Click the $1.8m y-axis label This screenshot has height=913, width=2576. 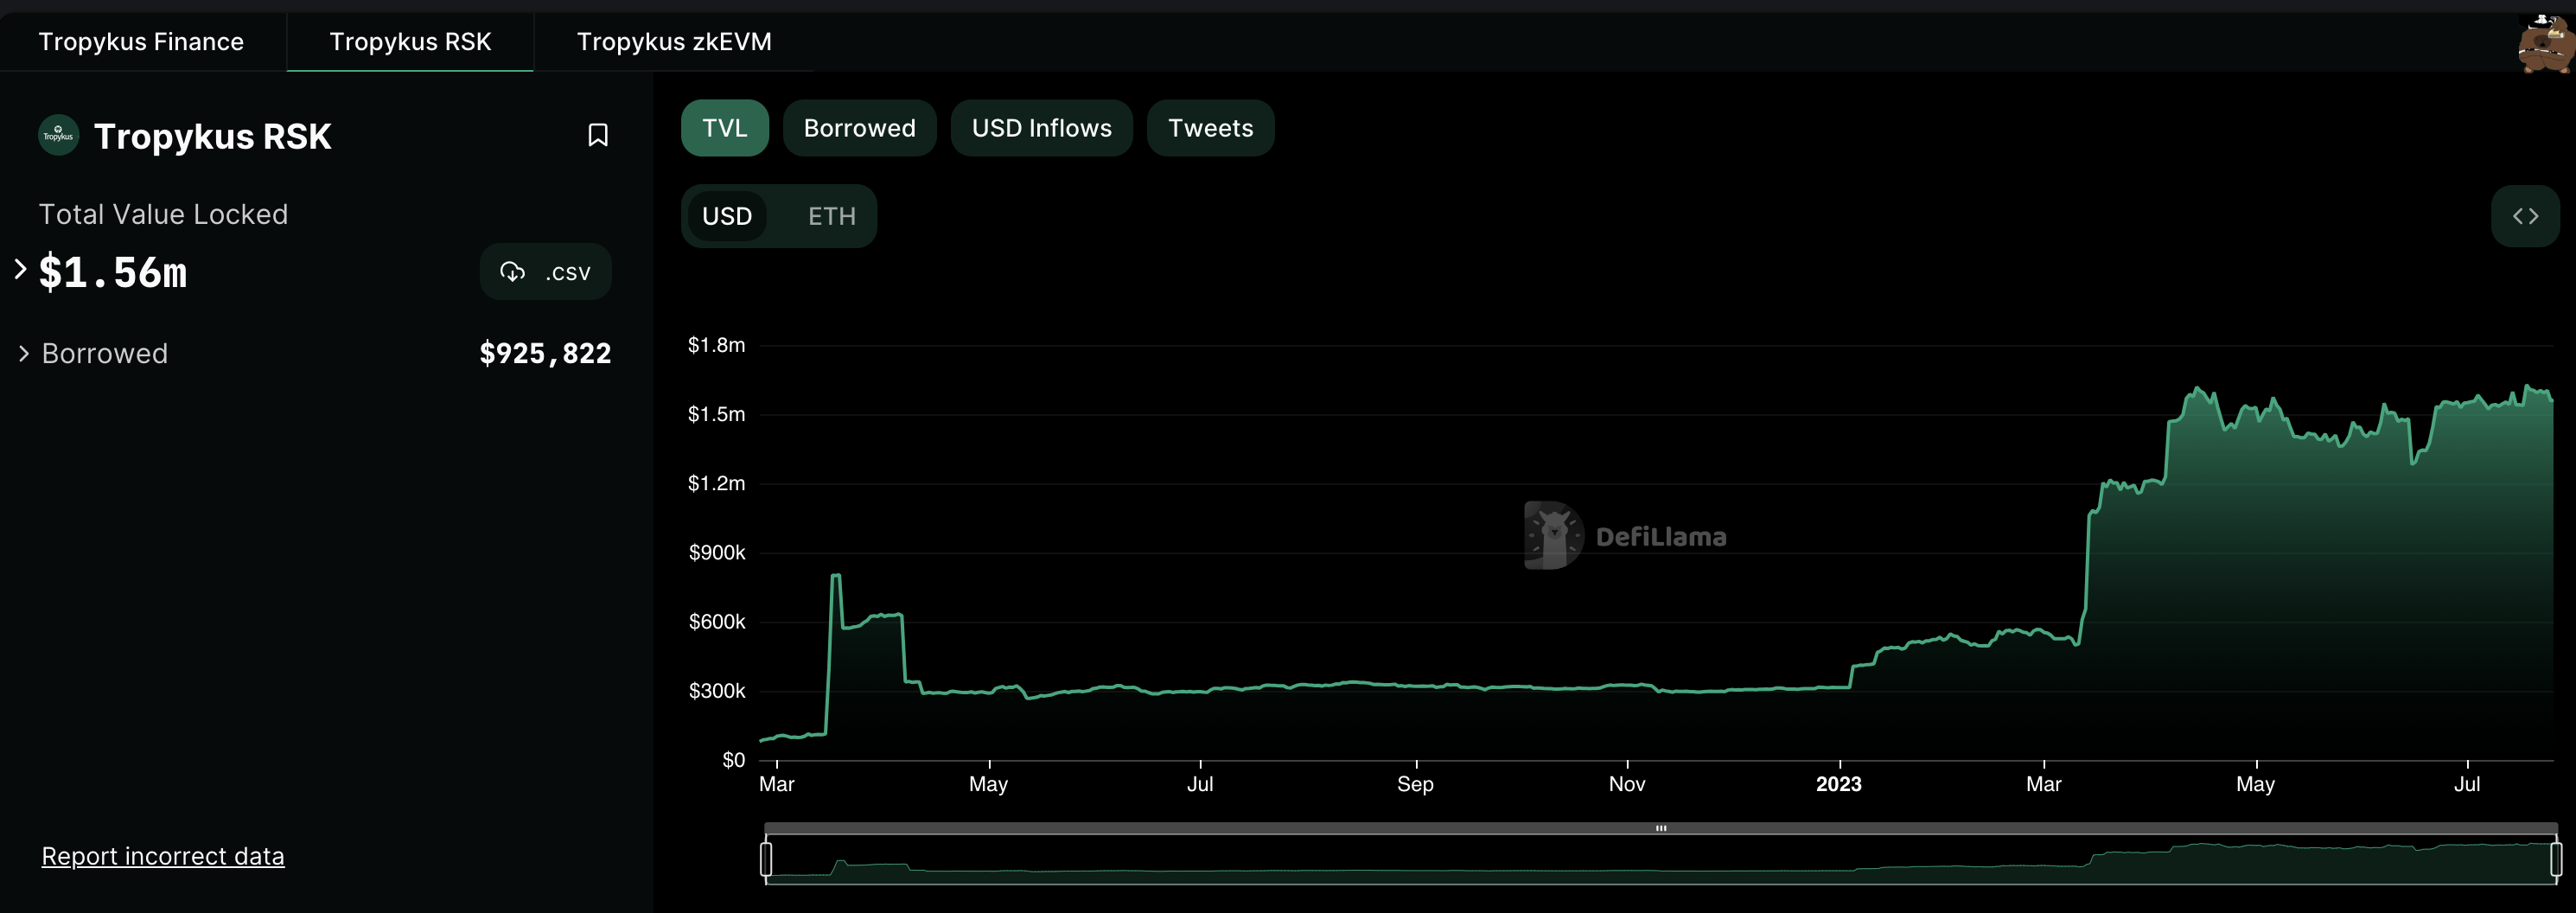[716, 345]
